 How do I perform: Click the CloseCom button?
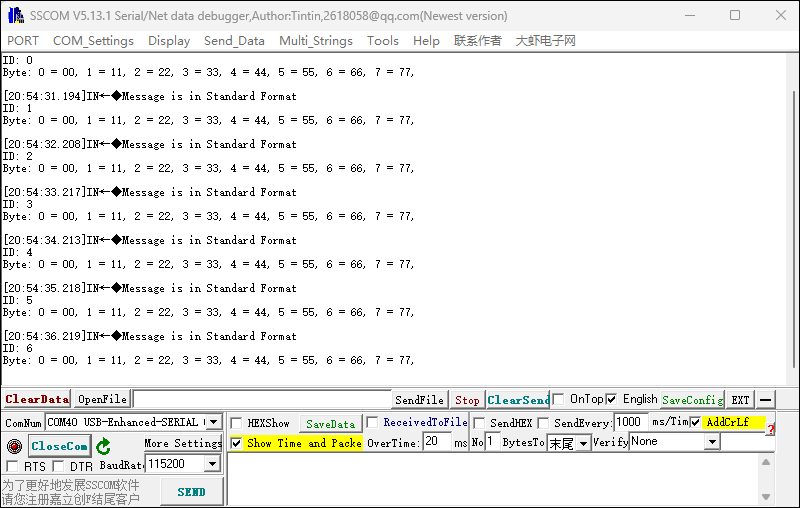59,446
